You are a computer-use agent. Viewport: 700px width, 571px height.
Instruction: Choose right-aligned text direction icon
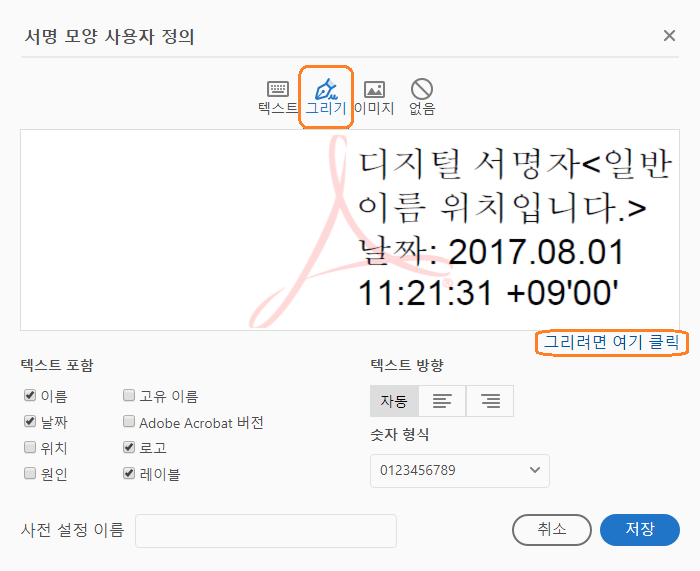point(490,401)
